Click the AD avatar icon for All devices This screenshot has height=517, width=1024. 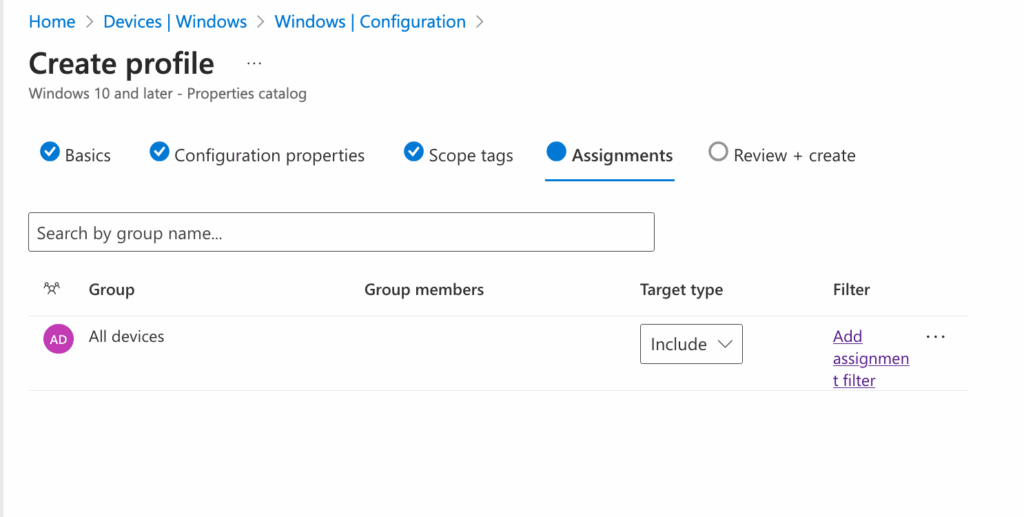pyautogui.click(x=58, y=339)
